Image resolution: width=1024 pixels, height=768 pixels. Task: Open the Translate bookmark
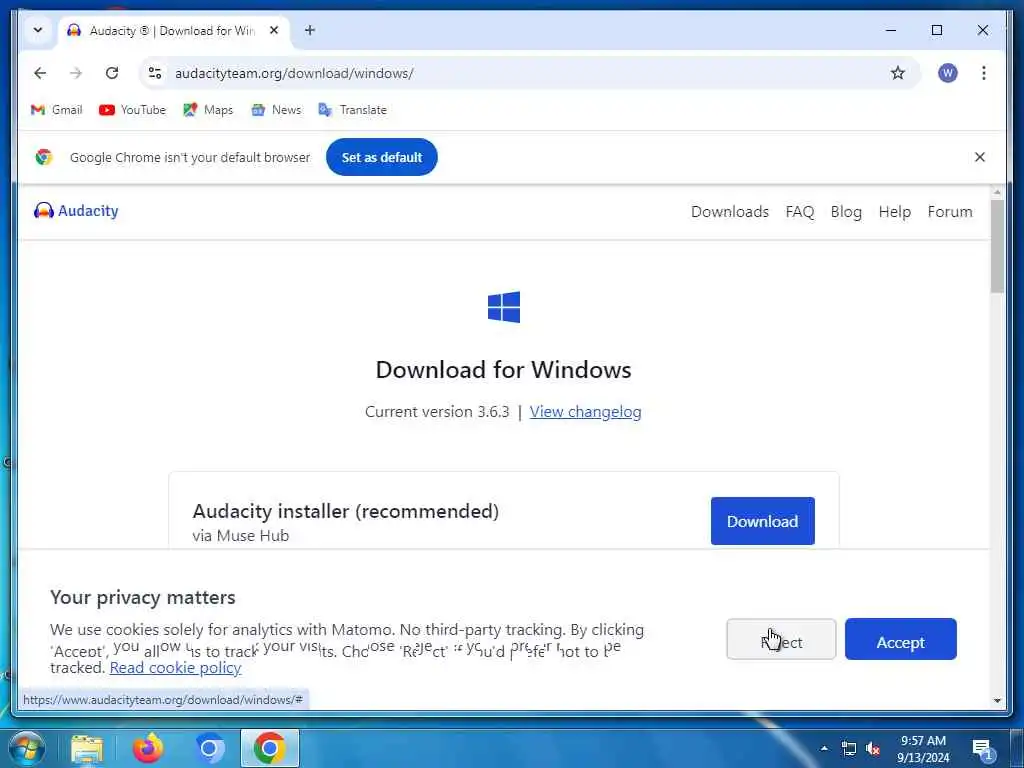(x=353, y=110)
